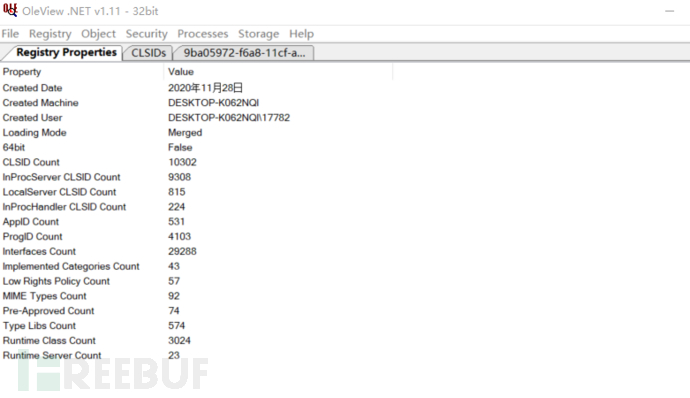Select InProcHandler CLSID Count property

[64, 207]
